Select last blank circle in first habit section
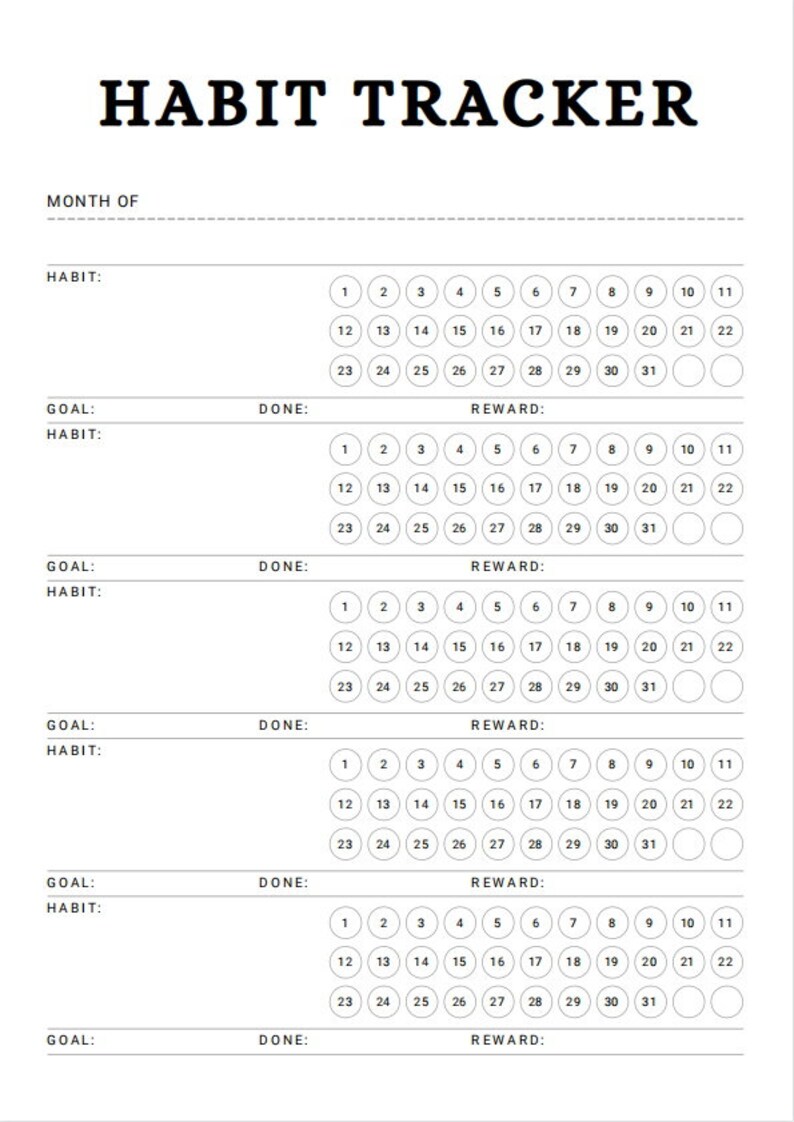Viewport: 794px width, 1122px height. (726, 371)
